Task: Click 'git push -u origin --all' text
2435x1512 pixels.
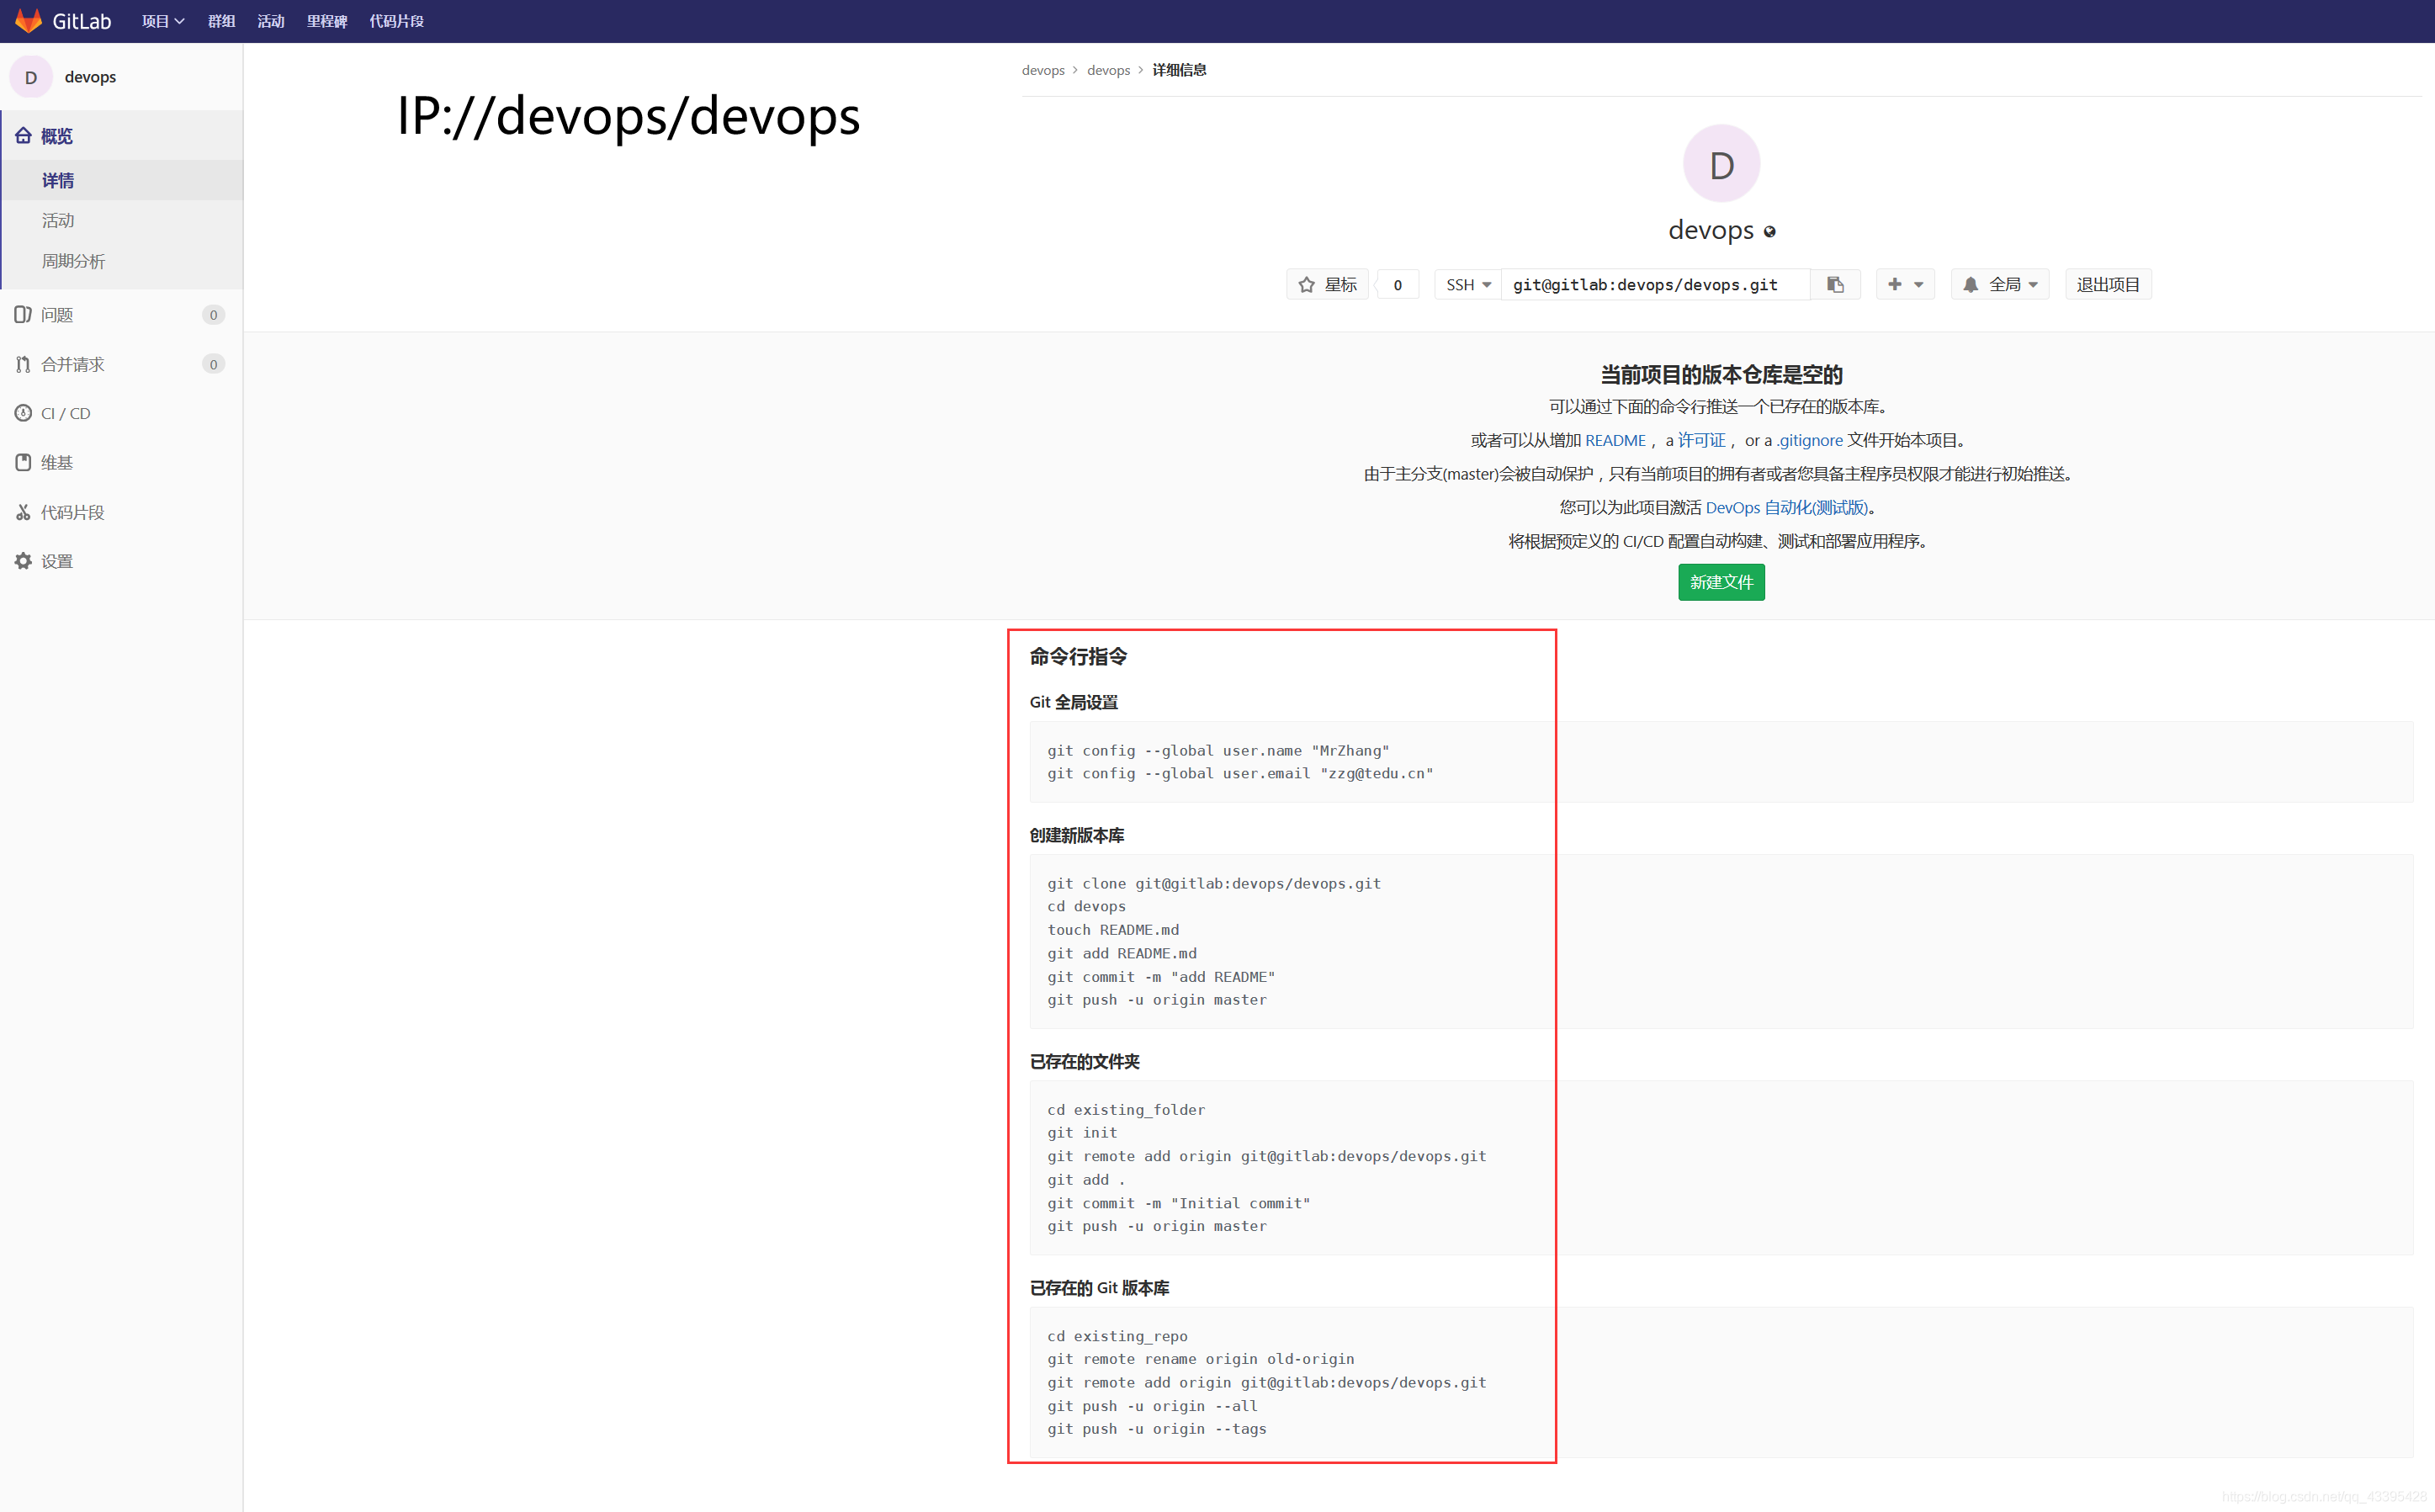Action: coord(1152,1405)
